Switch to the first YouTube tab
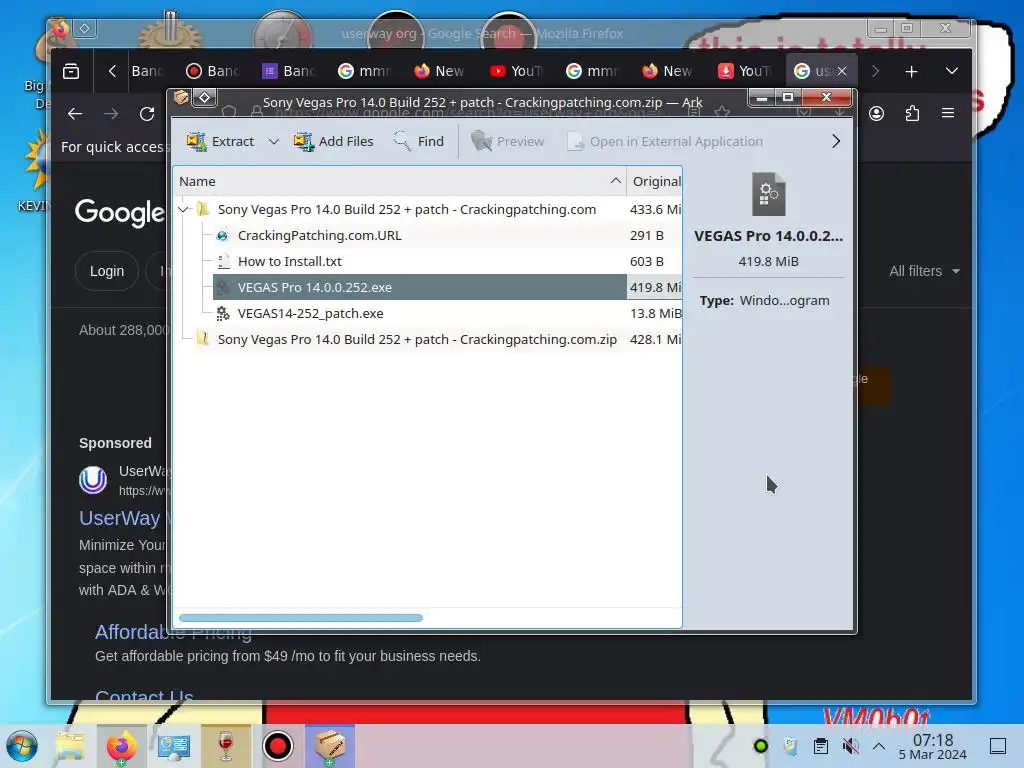 pyautogui.click(x=516, y=71)
